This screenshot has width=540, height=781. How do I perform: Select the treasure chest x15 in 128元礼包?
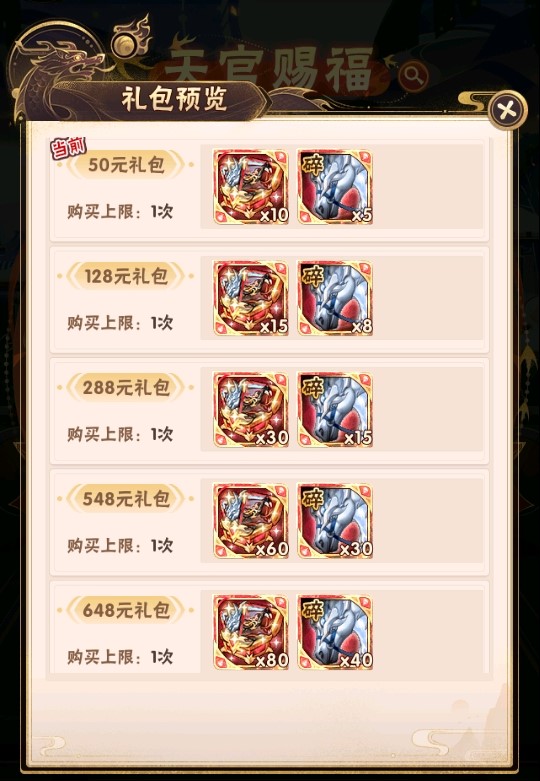251,298
